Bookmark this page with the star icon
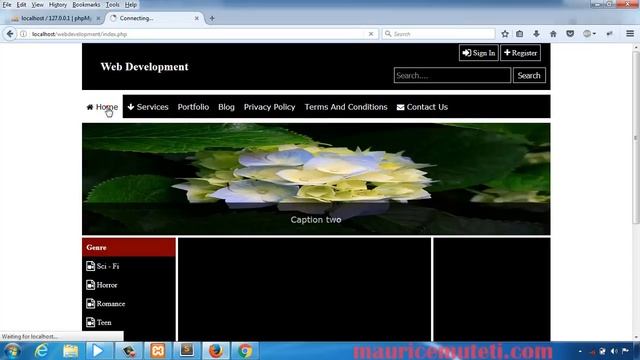 pos(505,34)
